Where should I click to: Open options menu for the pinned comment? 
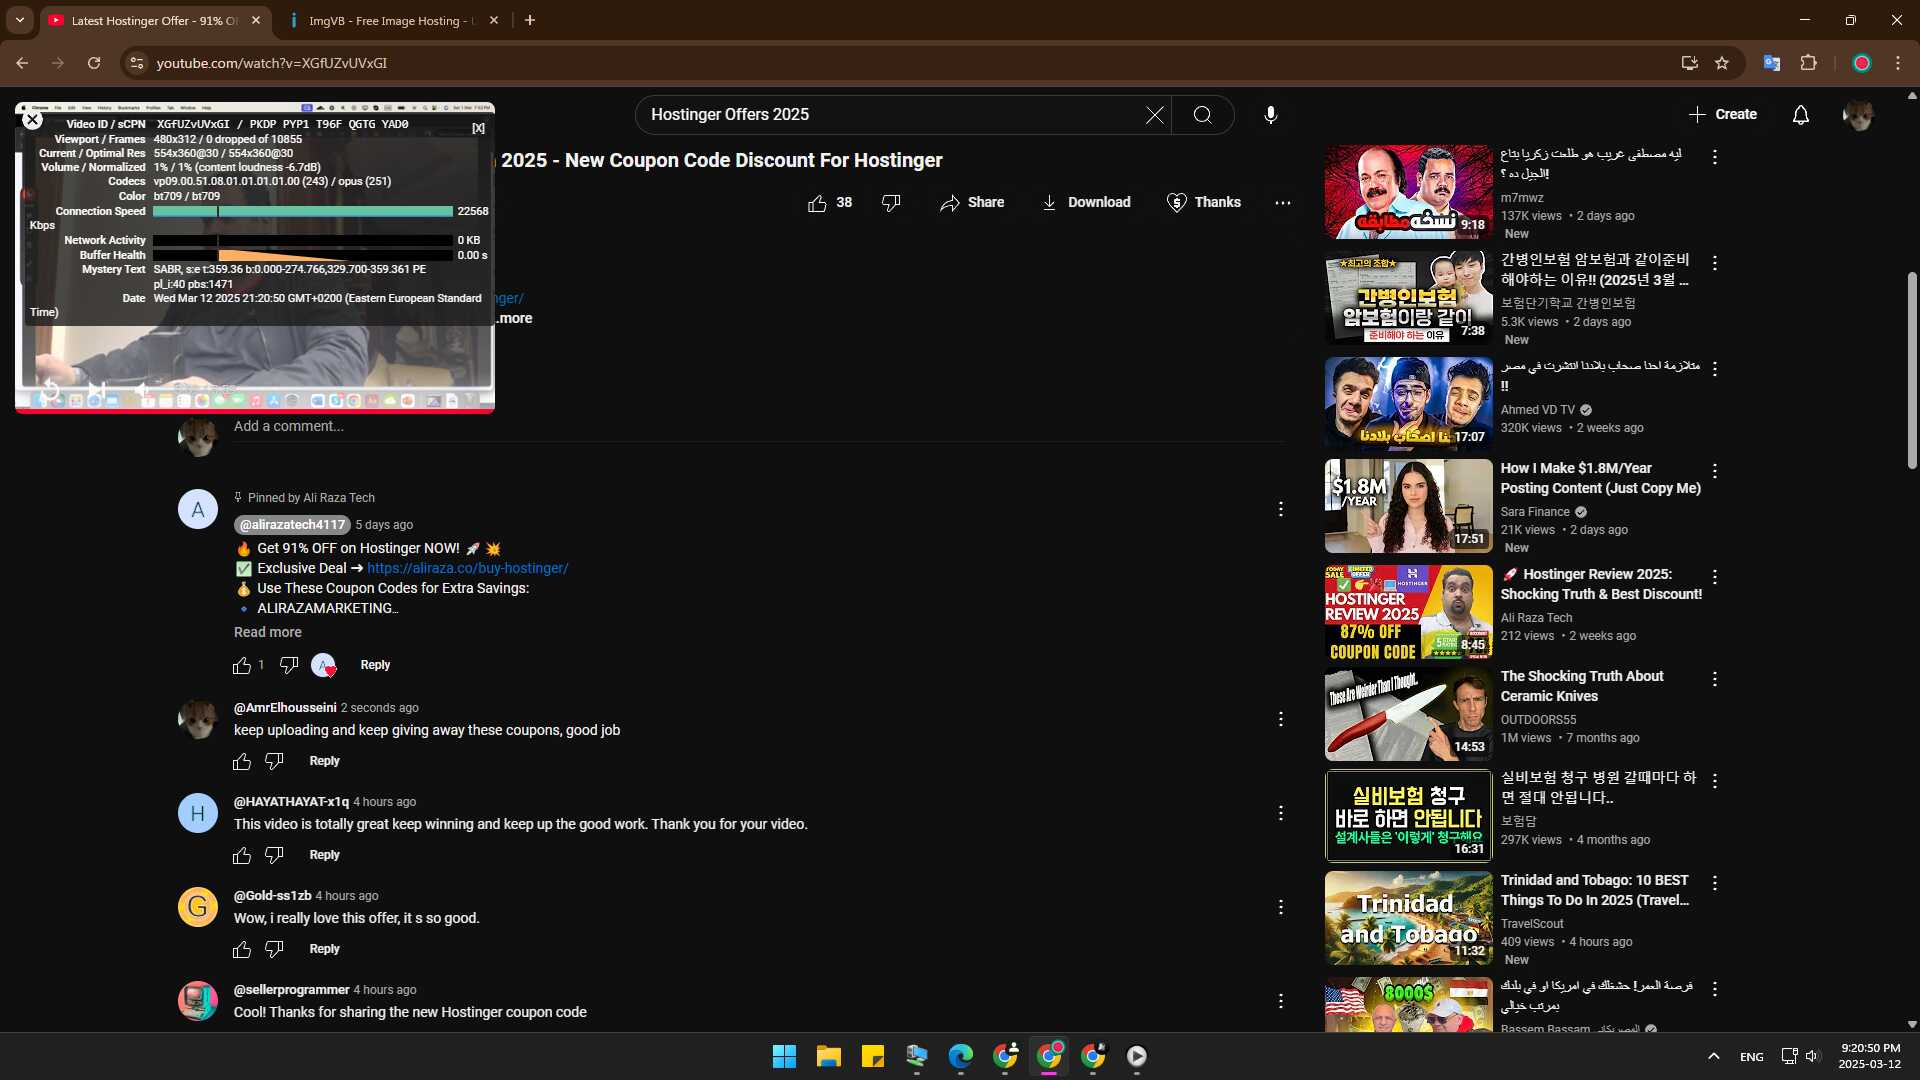tap(1280, 509)
